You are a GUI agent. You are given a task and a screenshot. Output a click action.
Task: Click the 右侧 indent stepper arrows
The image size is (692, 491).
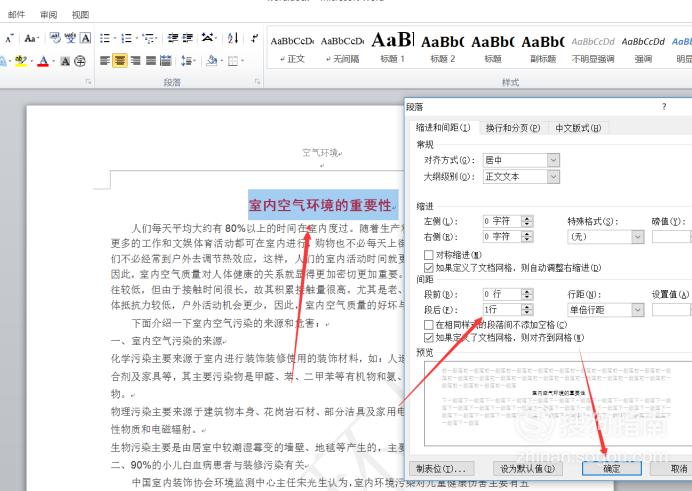click(x=527, y=237)
